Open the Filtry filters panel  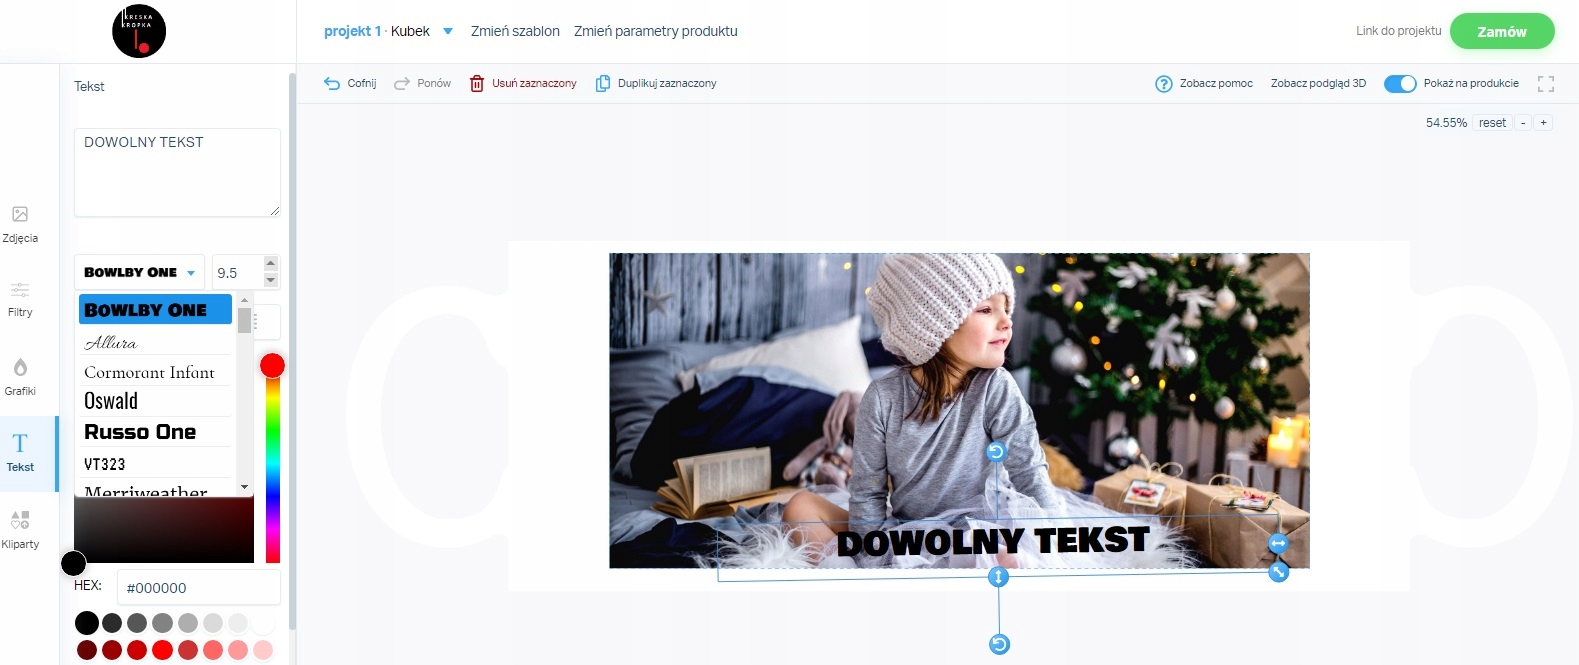pos(20,300)
